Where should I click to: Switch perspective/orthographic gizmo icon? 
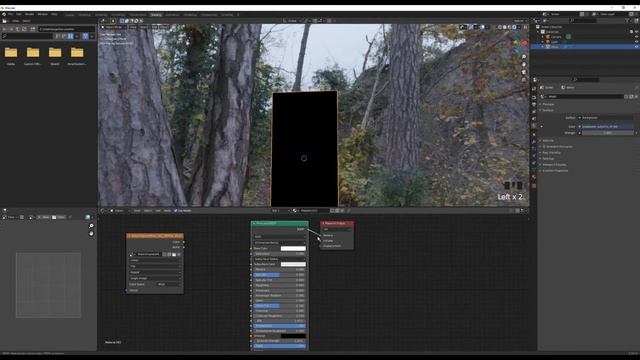524,79
